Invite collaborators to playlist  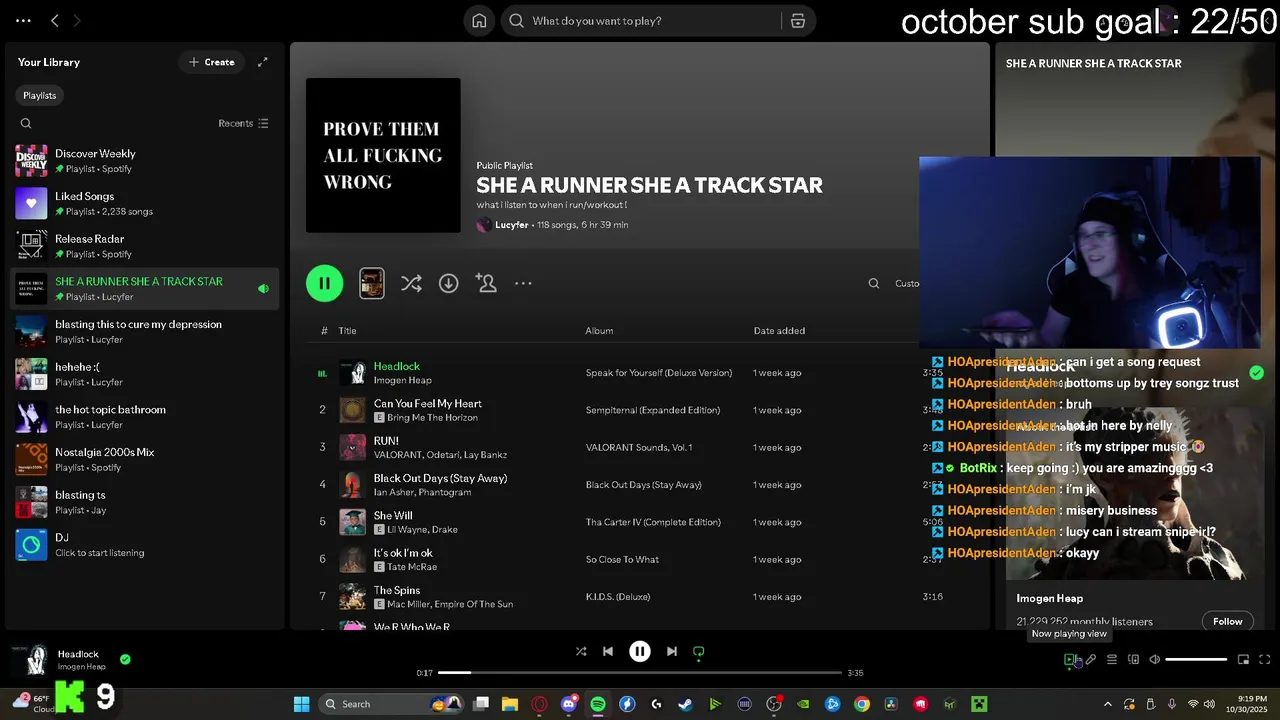(487, 283)
